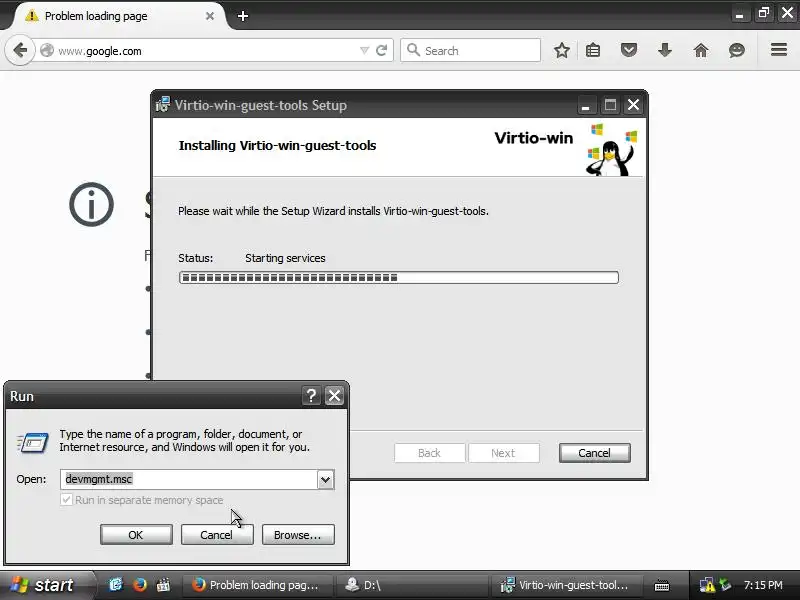800x600 pixels.
Task: Click the globe site identity icon
Action: (47, 51)
